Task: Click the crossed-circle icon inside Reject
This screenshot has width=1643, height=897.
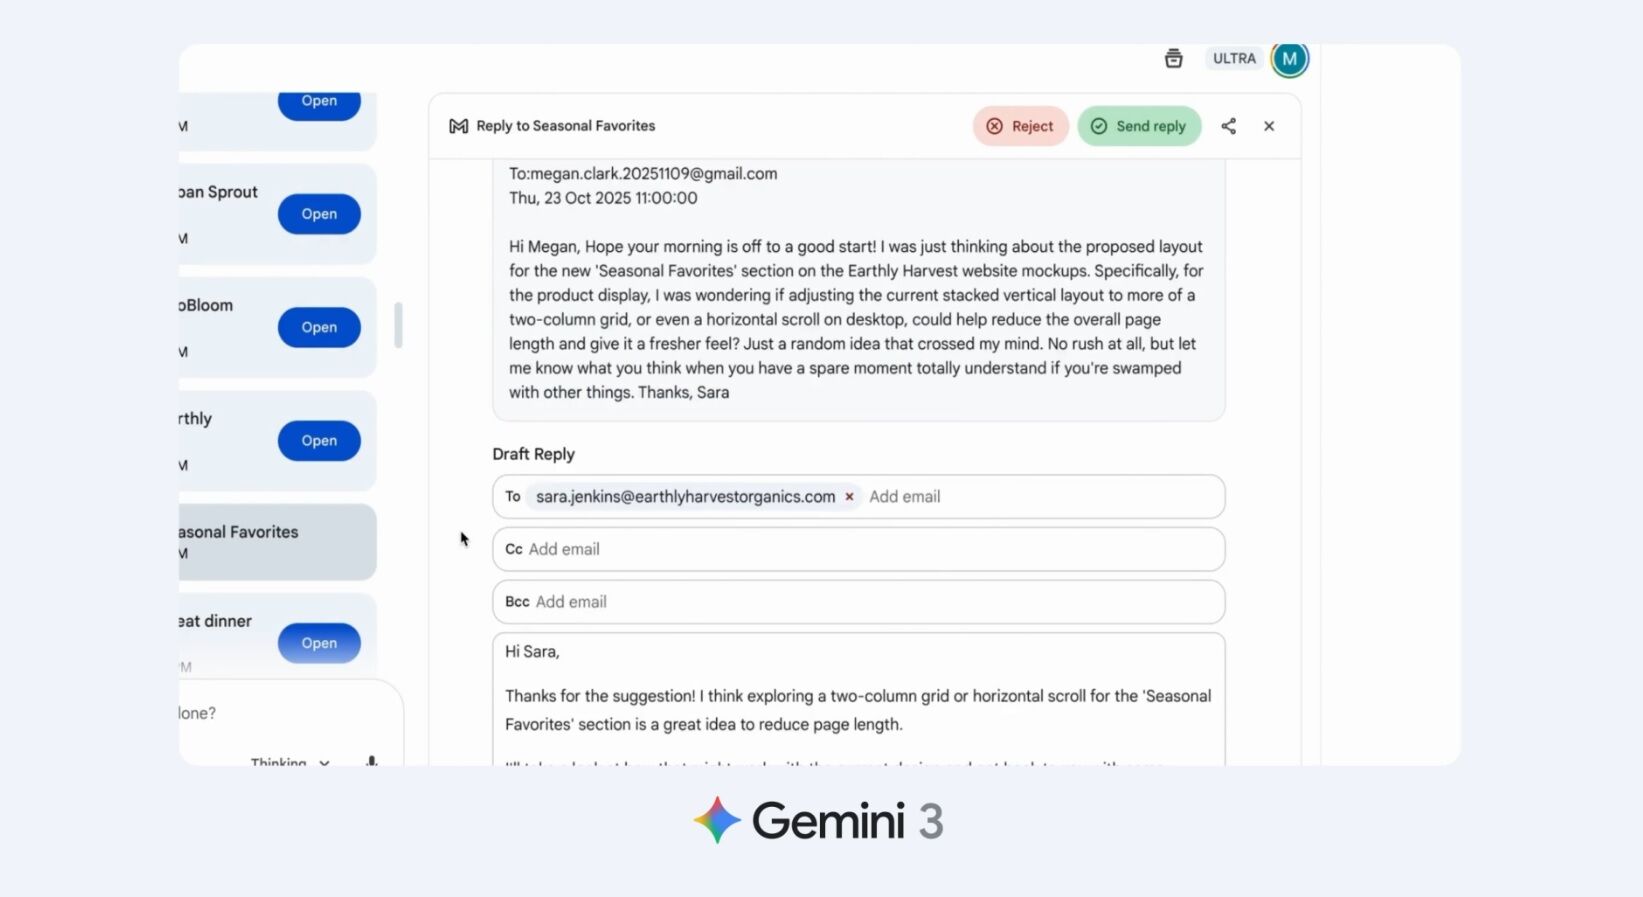Action: pyautogui.click(x=995, y=126)
